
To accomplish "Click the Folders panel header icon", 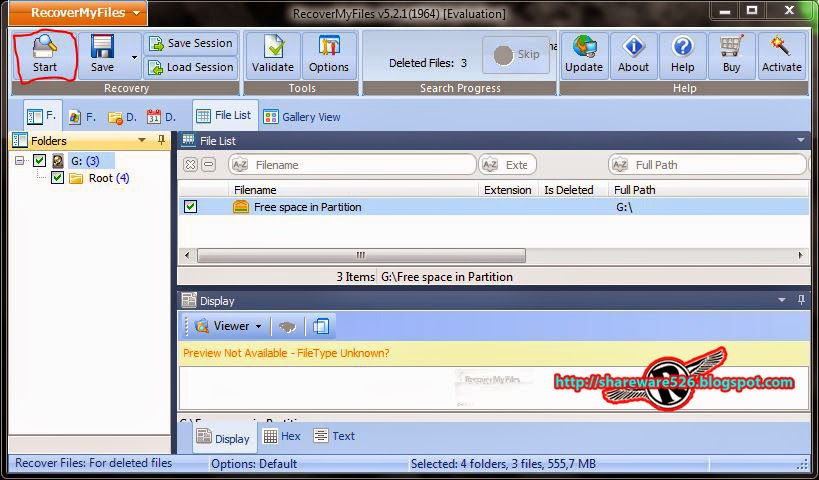I will (x=20, y=140).
